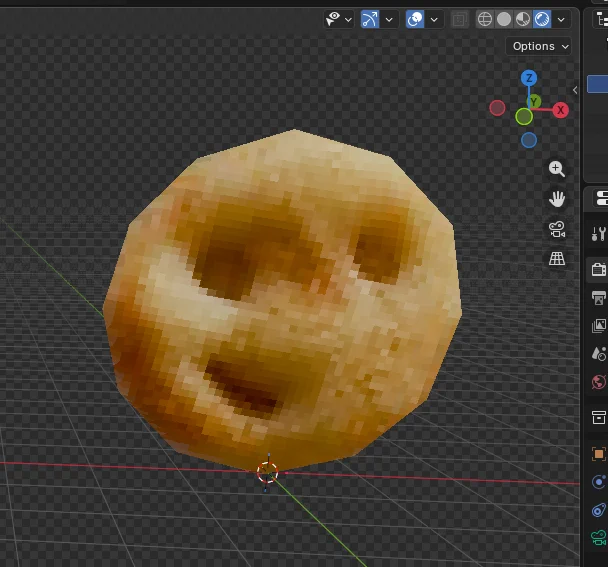Open the orange Object properties tab

[598, 454]
